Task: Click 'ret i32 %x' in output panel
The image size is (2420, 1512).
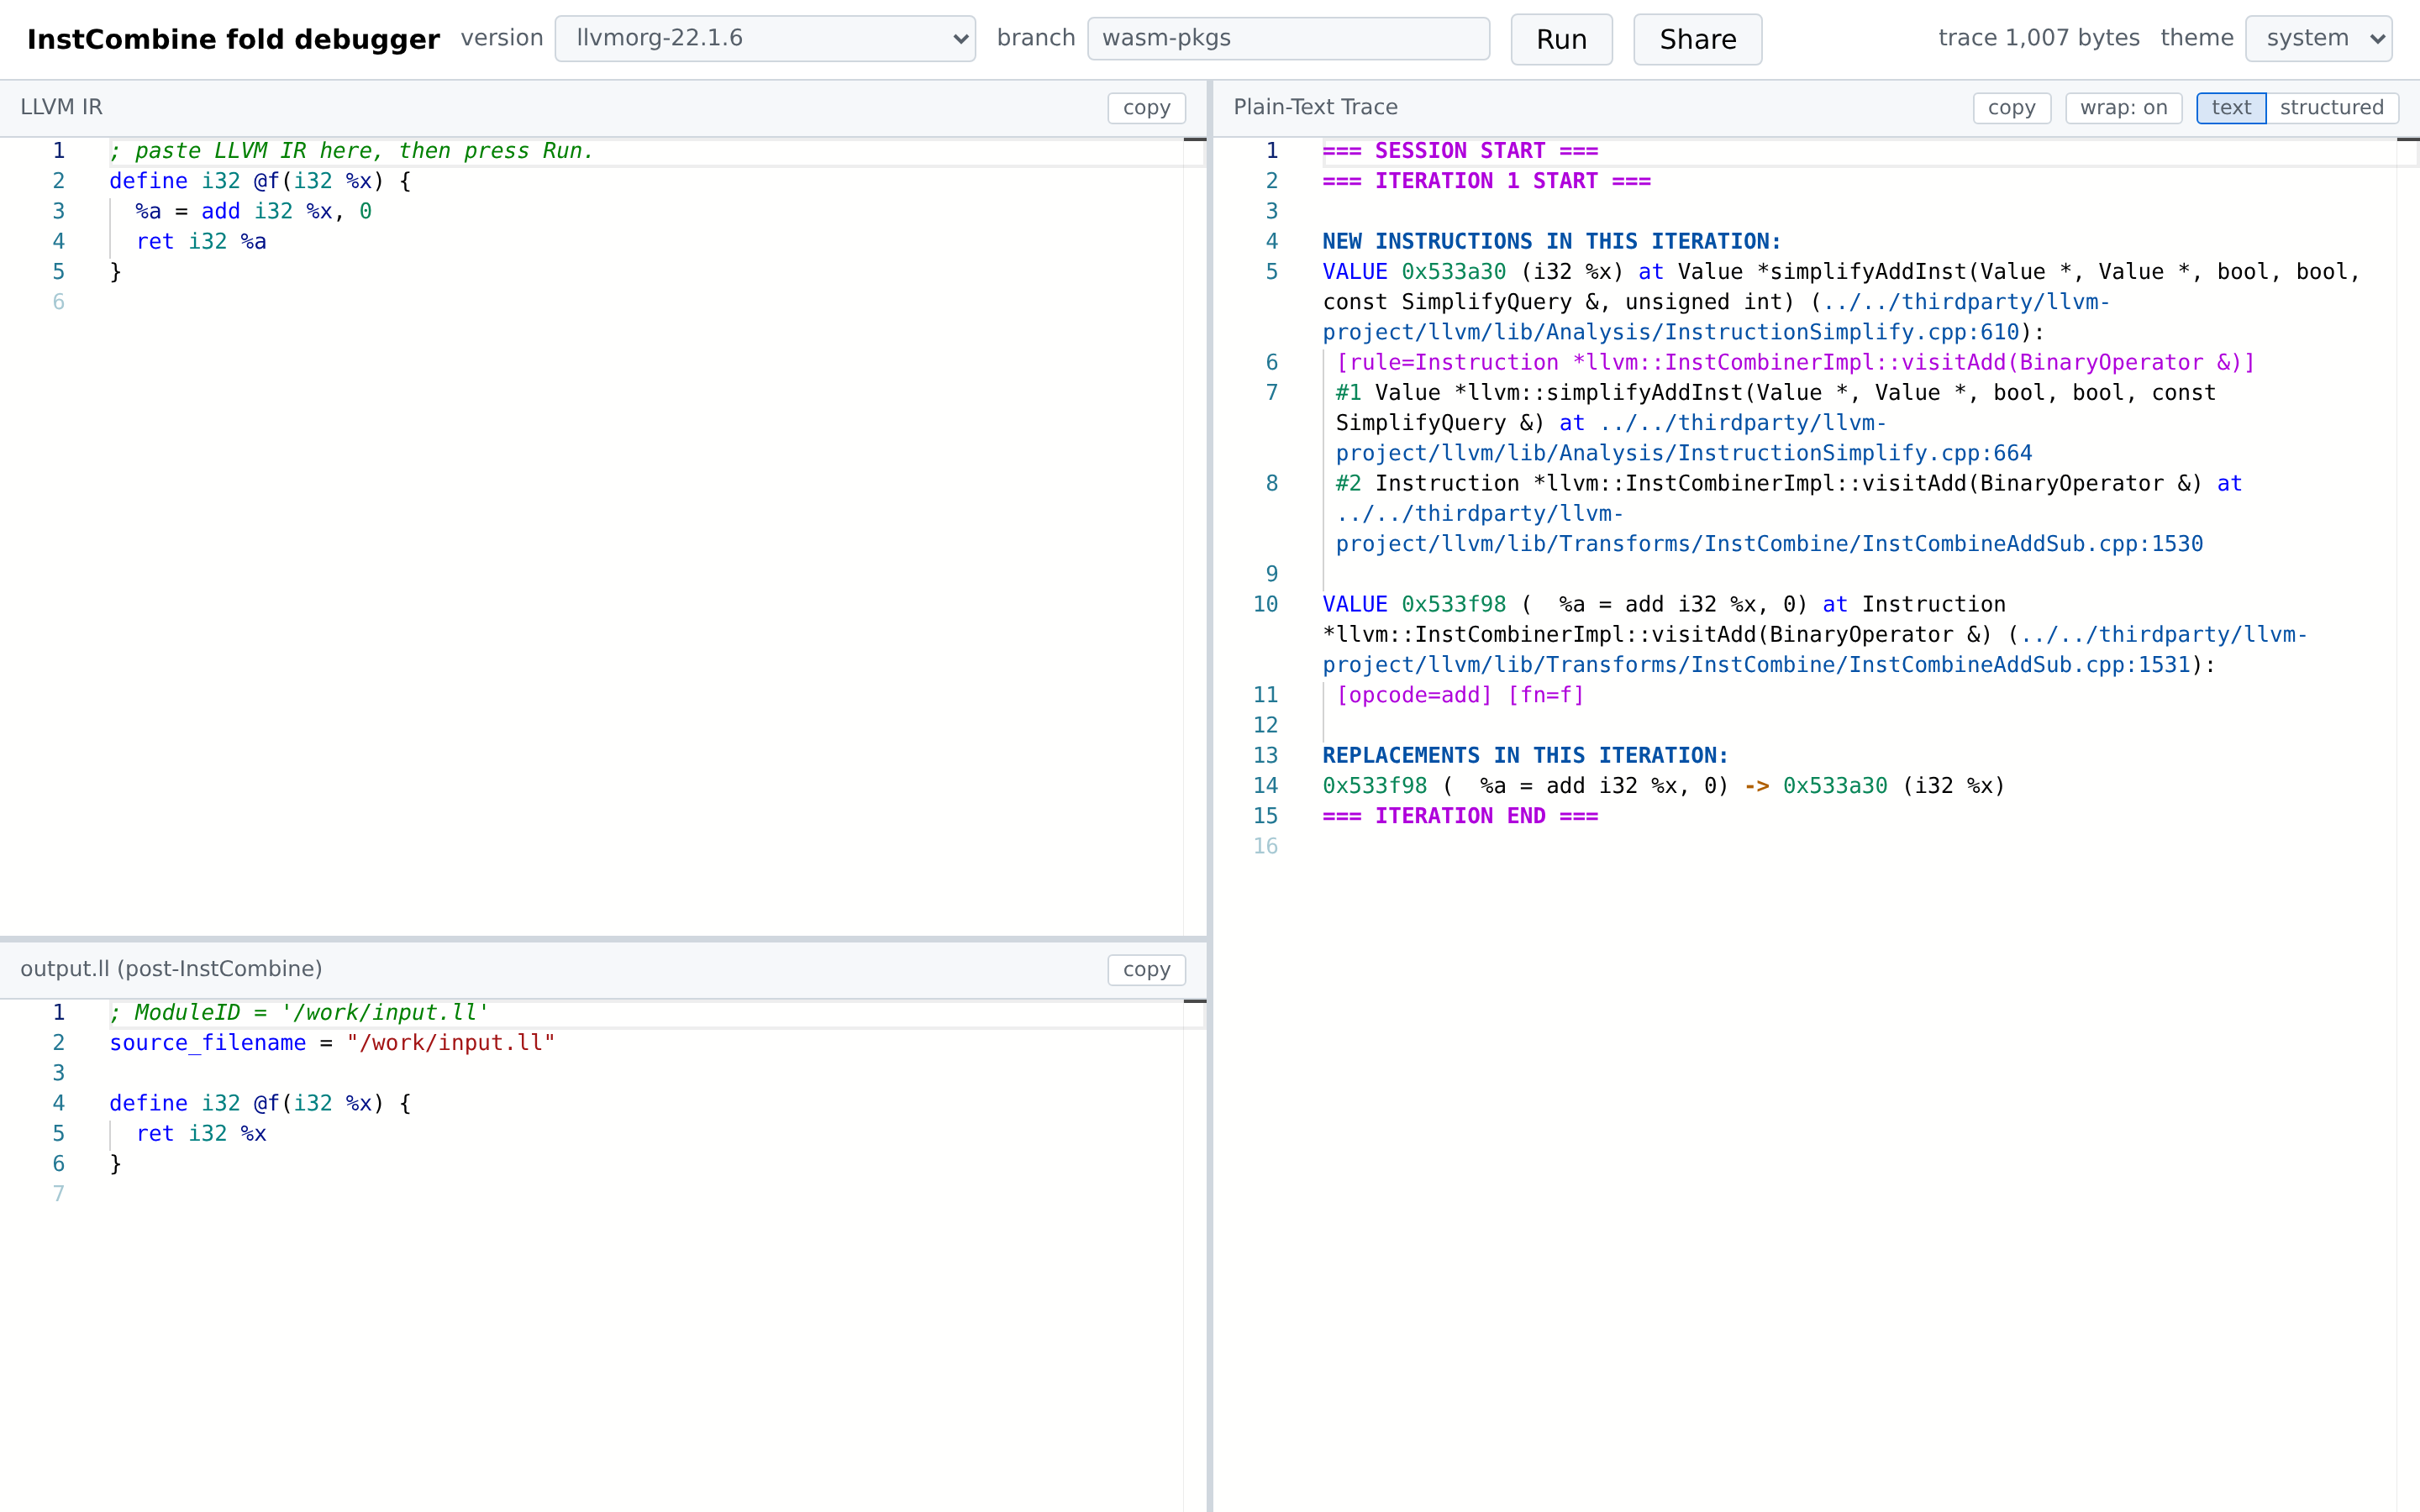Action: click(x=201, y=1134)
